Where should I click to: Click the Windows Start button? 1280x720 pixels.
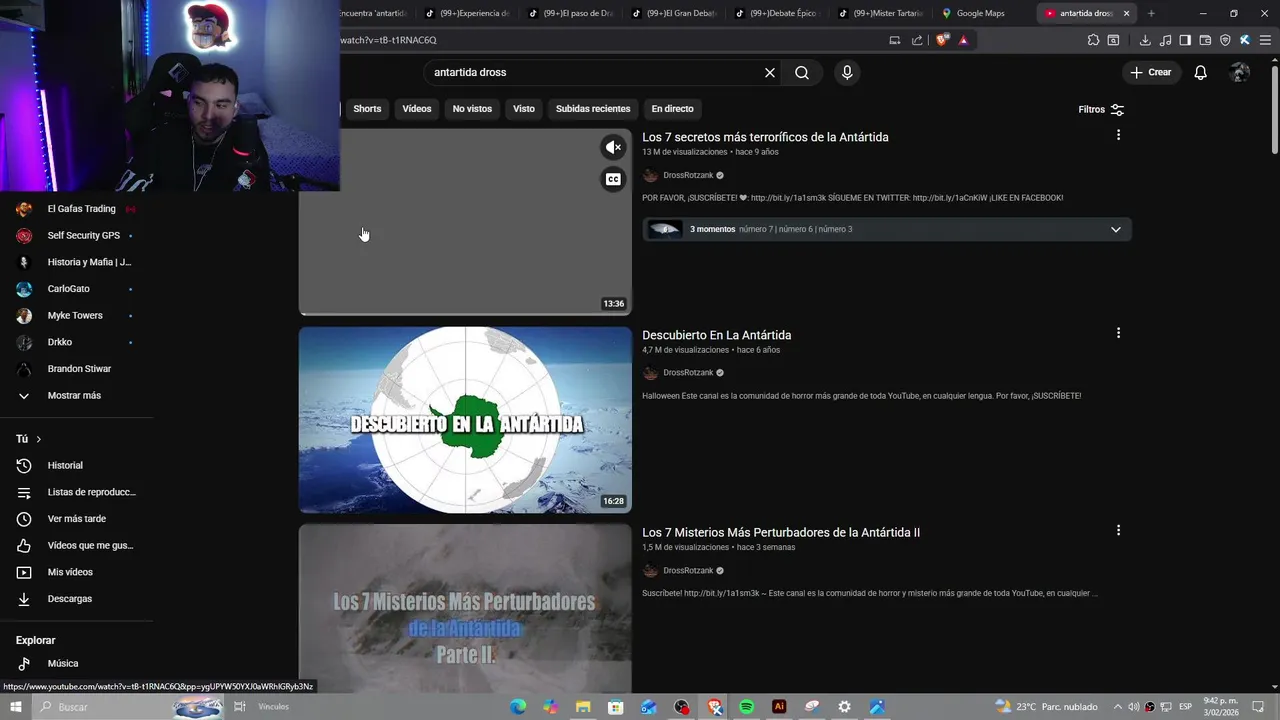[x=15, y=707]
